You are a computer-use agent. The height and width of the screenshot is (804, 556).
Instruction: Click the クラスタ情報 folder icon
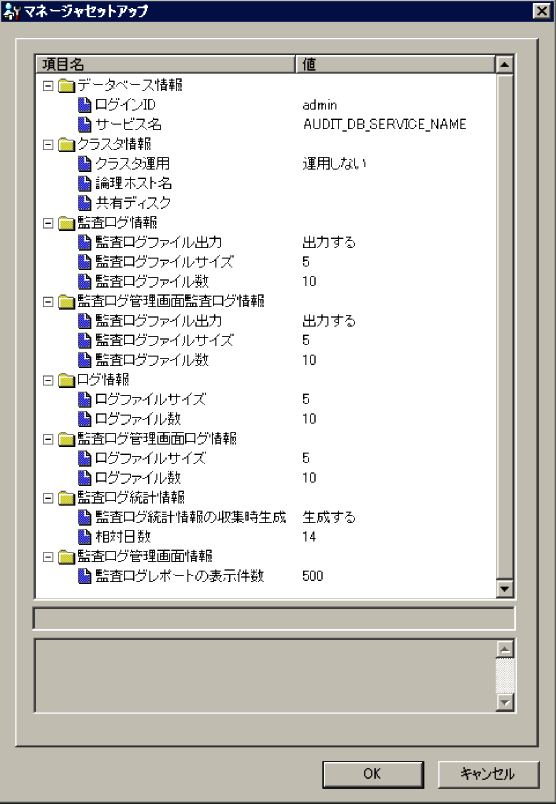(x=67, y=145)
